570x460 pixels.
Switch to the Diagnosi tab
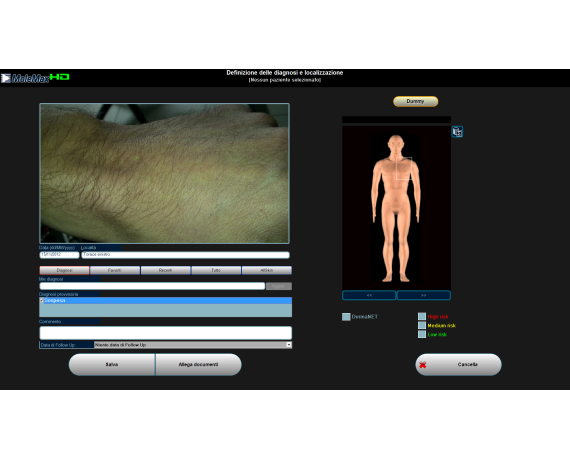[x=64, y=270]
